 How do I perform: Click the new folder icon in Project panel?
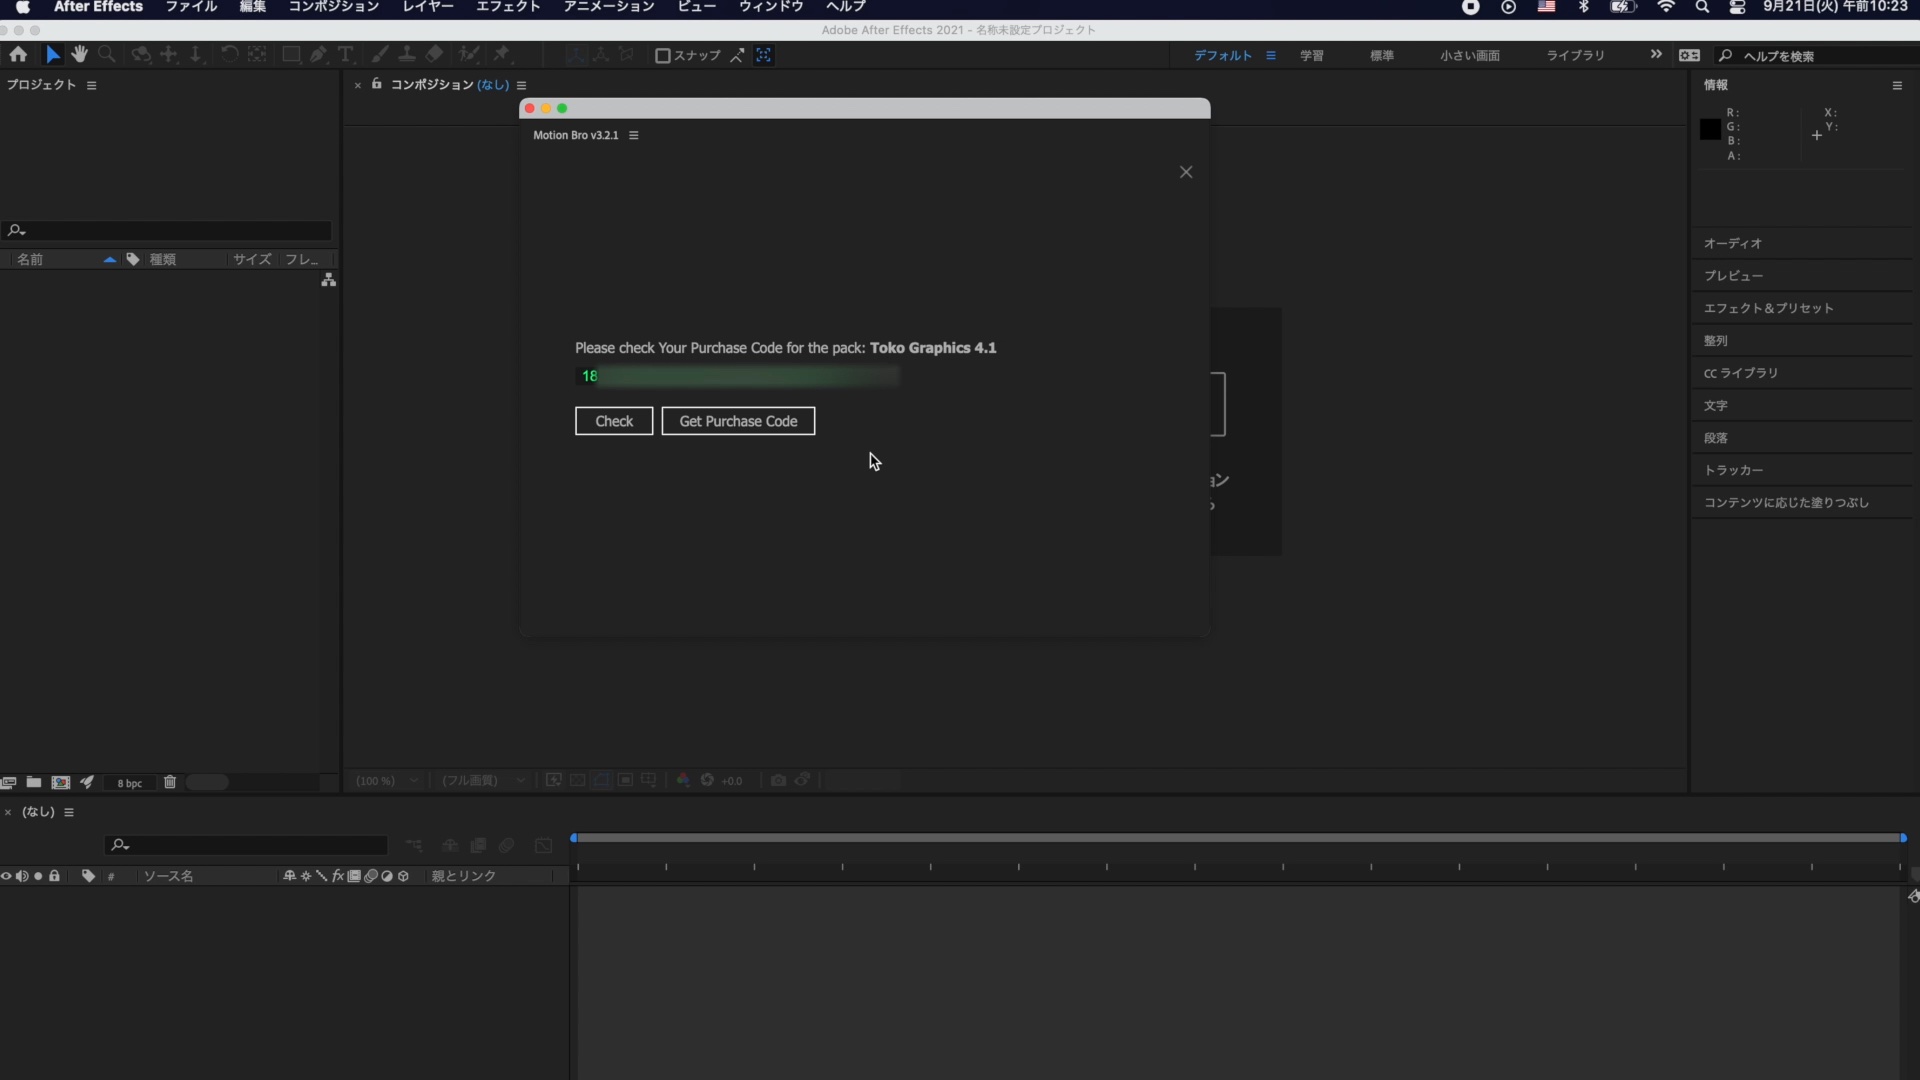pyautogui.click(x=34, y=782)
